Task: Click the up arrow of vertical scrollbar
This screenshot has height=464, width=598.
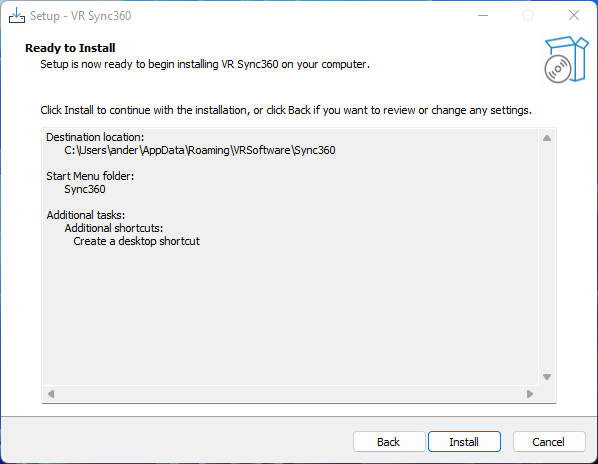Action: (x=547, y=138)
